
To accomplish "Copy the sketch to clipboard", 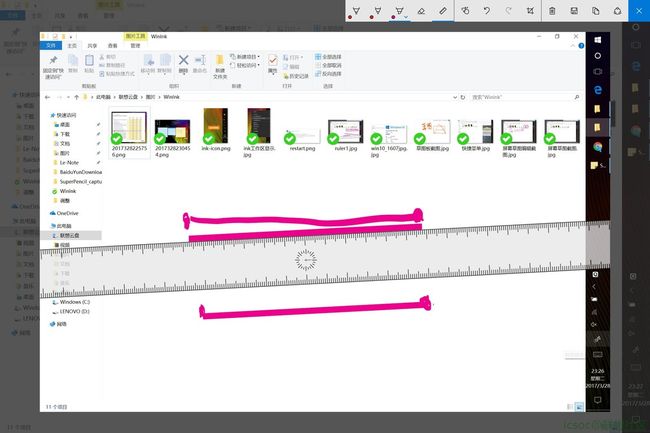I will tap(596, 11).
